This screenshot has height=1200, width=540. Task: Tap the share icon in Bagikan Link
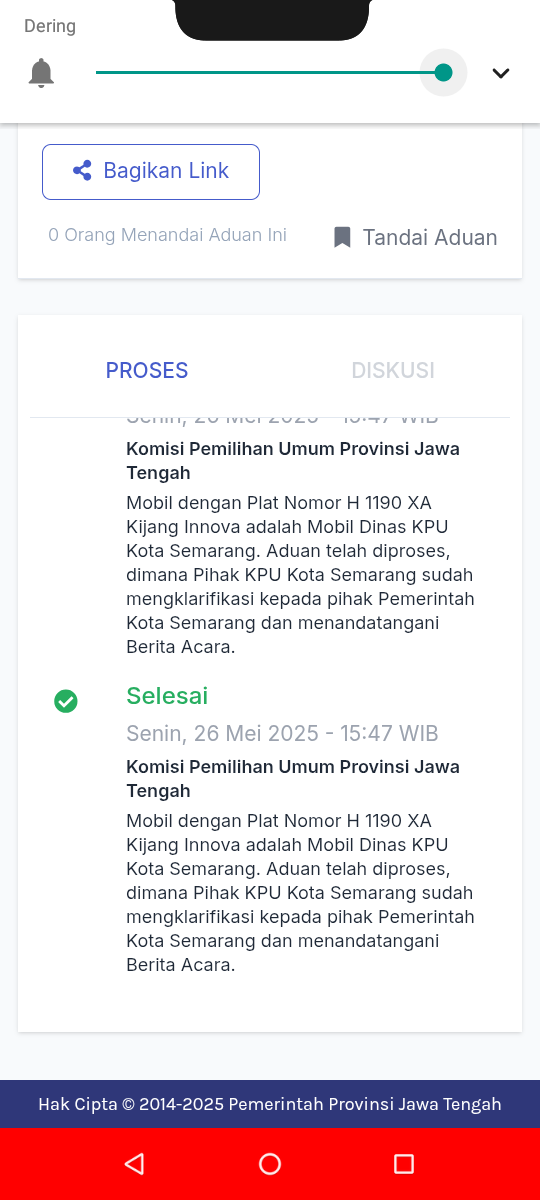coord(82,171)
